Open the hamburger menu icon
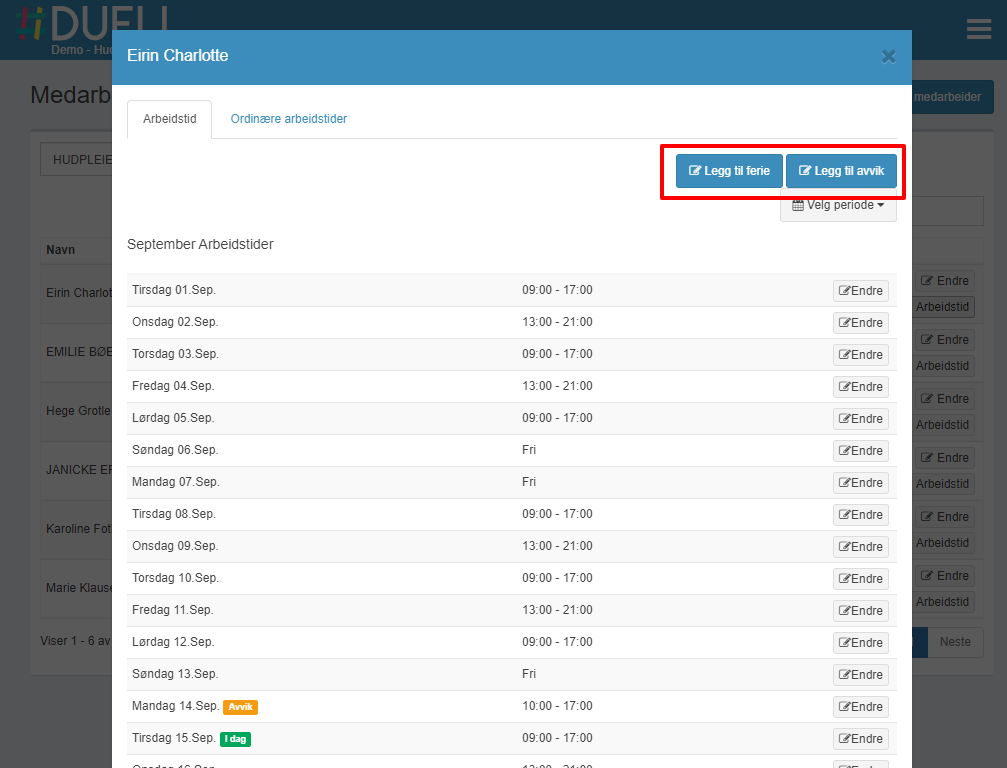 click(x=979, y=29)
